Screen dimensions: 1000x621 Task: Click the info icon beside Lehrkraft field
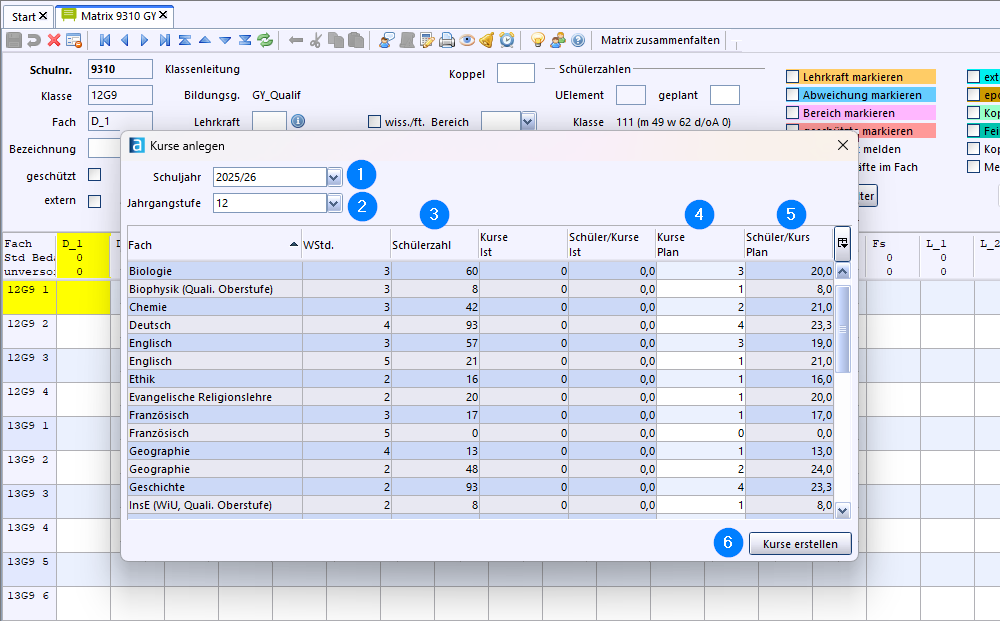[297, 121]
